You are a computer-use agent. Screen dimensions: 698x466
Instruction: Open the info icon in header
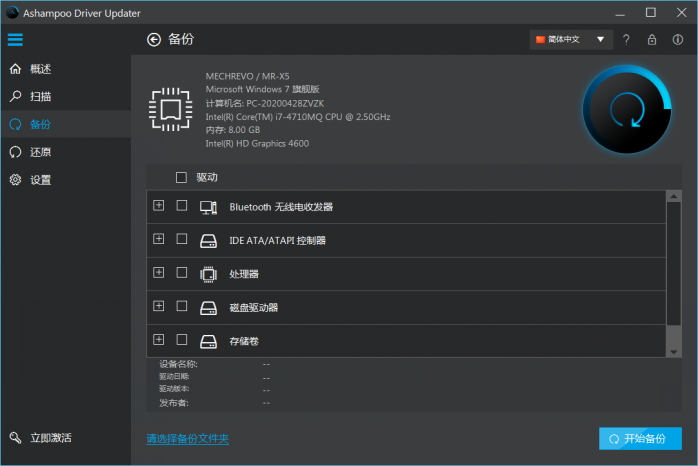click(678, 40)
